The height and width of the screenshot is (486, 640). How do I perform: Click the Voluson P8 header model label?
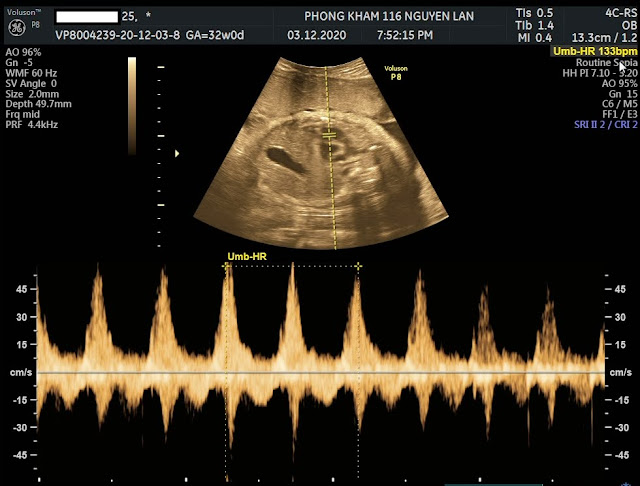click(x=24, y=17)
